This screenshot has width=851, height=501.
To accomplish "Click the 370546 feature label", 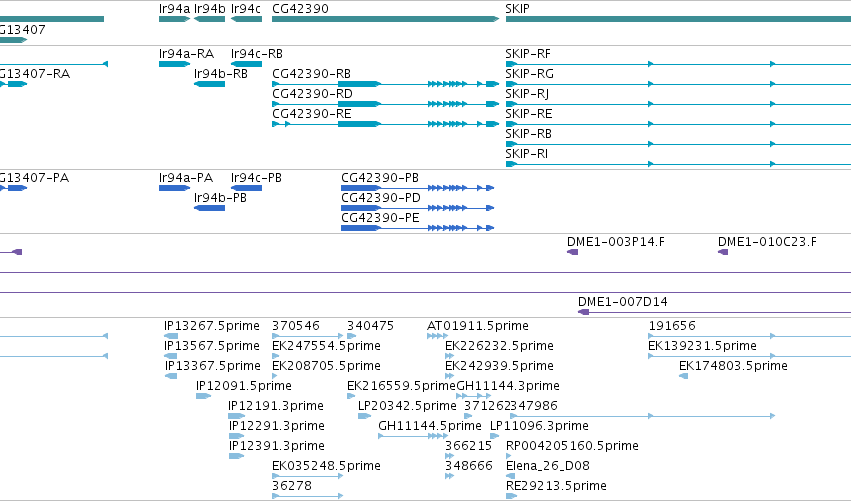I will (x=296, y=326).
